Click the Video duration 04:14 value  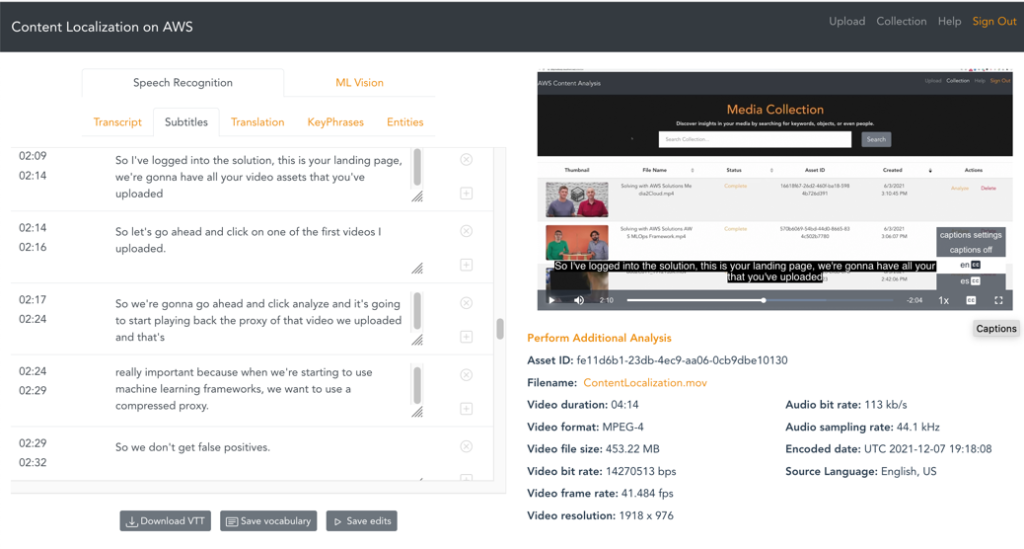coord(624,405)
